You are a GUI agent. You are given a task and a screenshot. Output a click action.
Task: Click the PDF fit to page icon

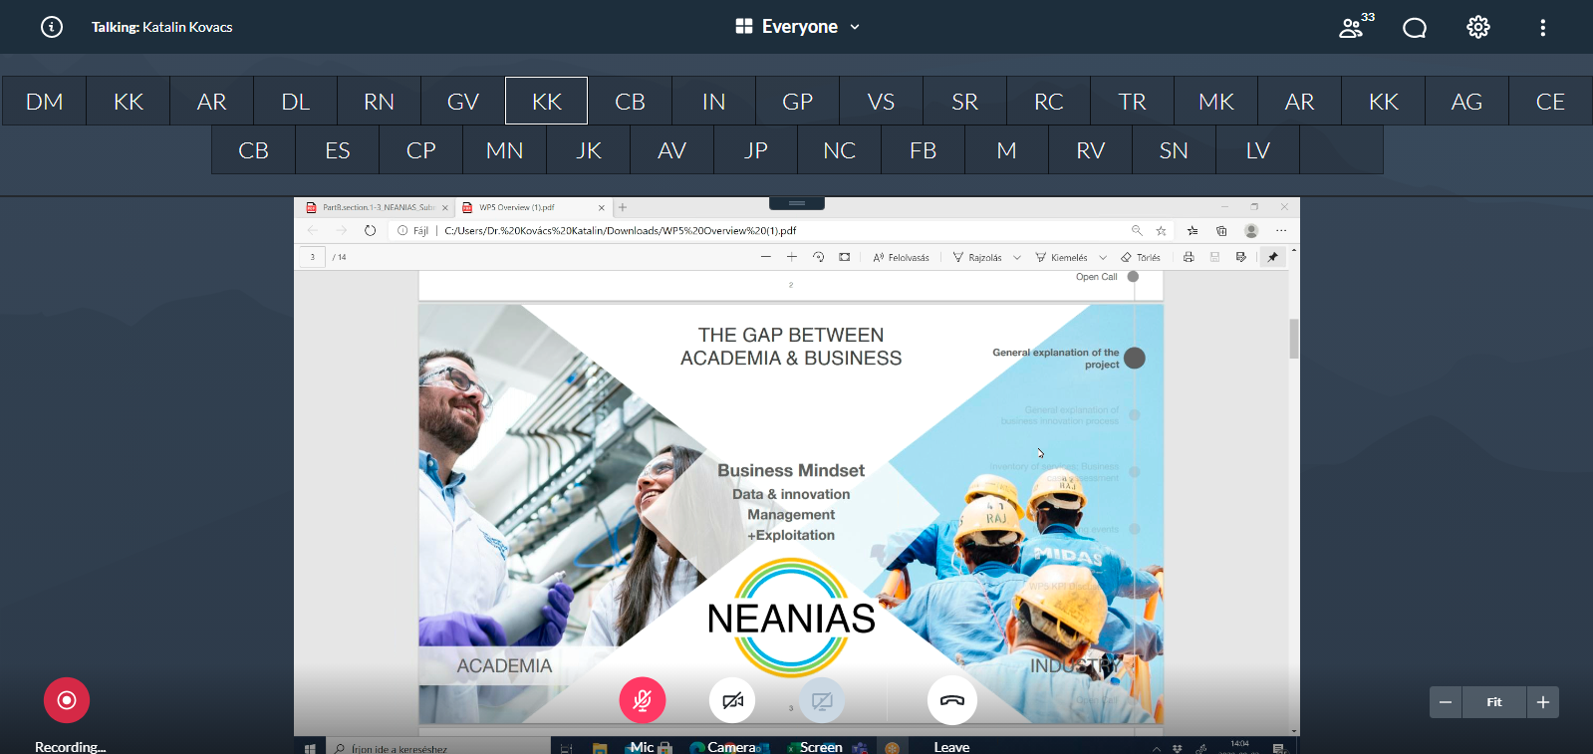click(844, 257)
